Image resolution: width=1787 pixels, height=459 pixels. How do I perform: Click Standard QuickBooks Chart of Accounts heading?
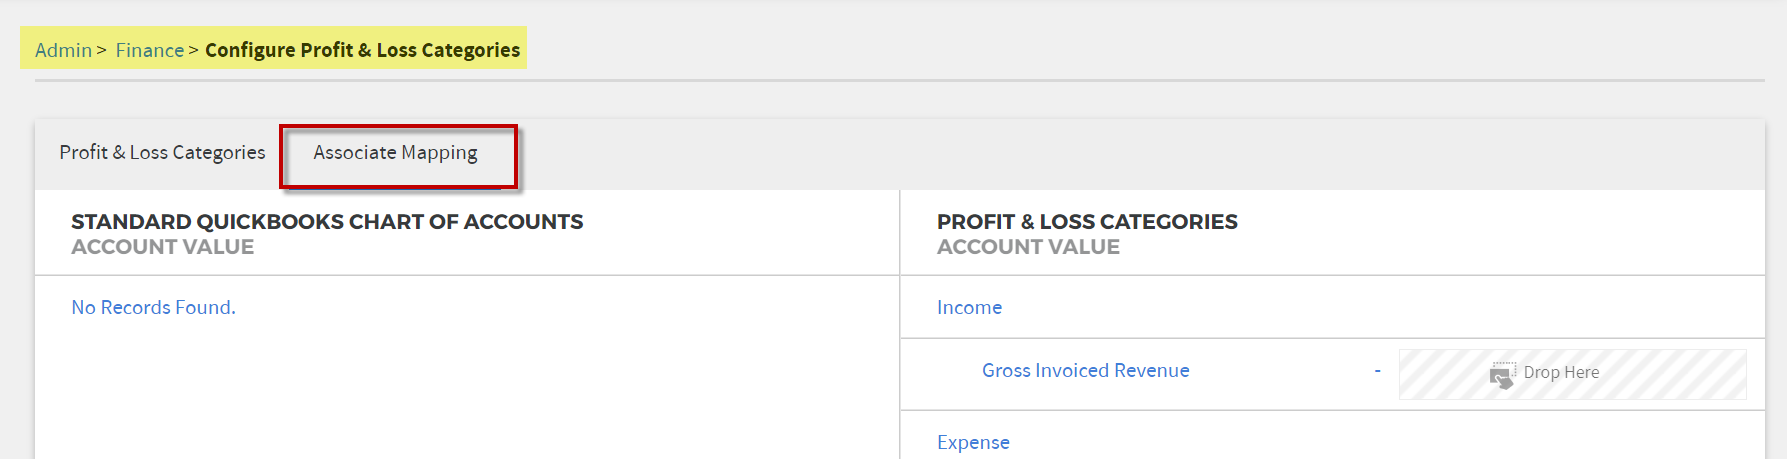[327, 222]
